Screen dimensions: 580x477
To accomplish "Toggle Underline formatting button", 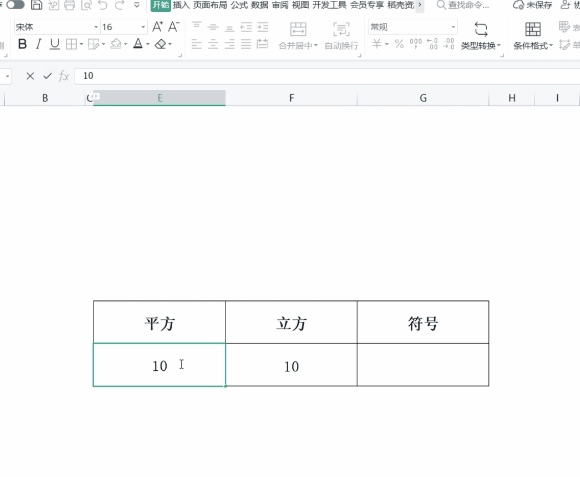I will pyautogui.click(x=55, y=44).
